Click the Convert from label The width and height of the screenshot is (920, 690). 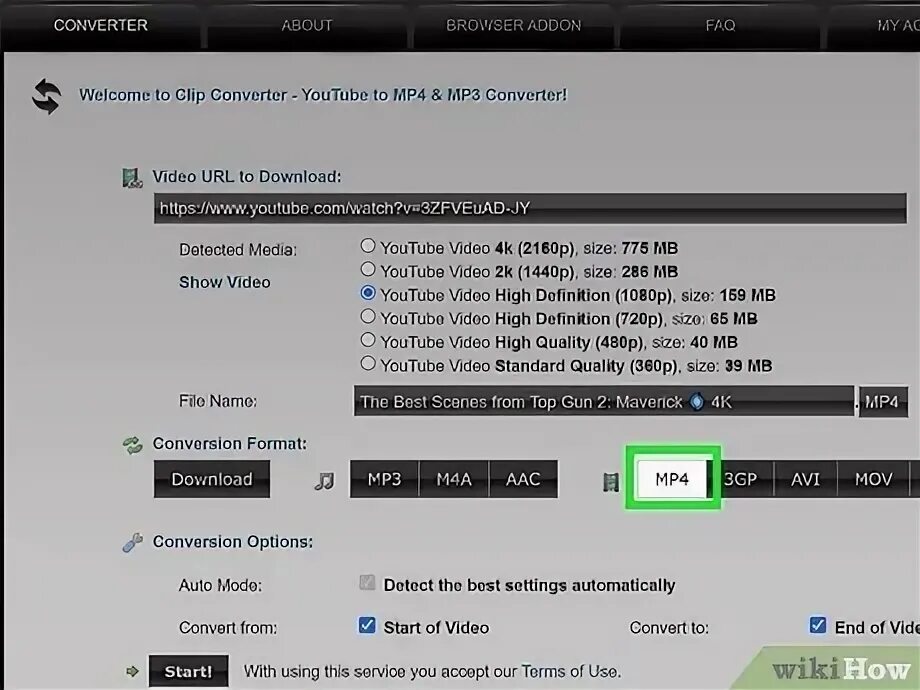point(228,628)
